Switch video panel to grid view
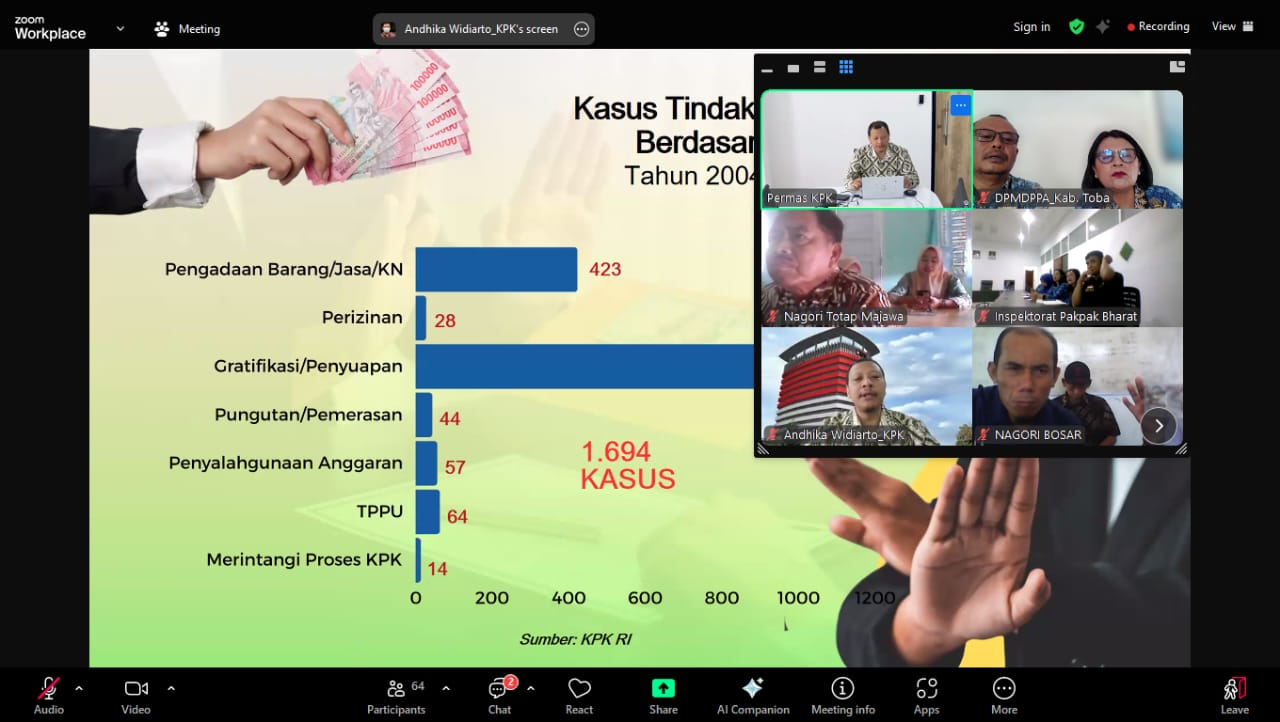Screen dimensions: 1280x722 [846, 67]
